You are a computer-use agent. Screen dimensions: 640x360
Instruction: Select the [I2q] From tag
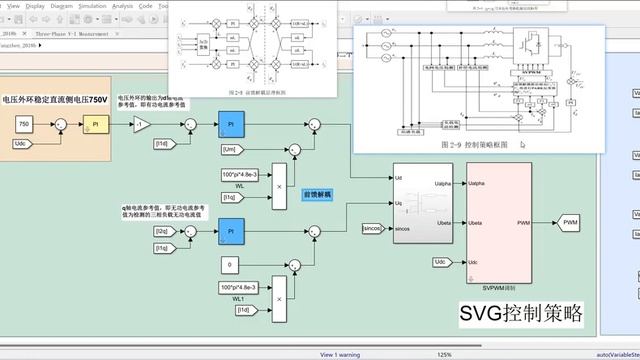point(165,231)
